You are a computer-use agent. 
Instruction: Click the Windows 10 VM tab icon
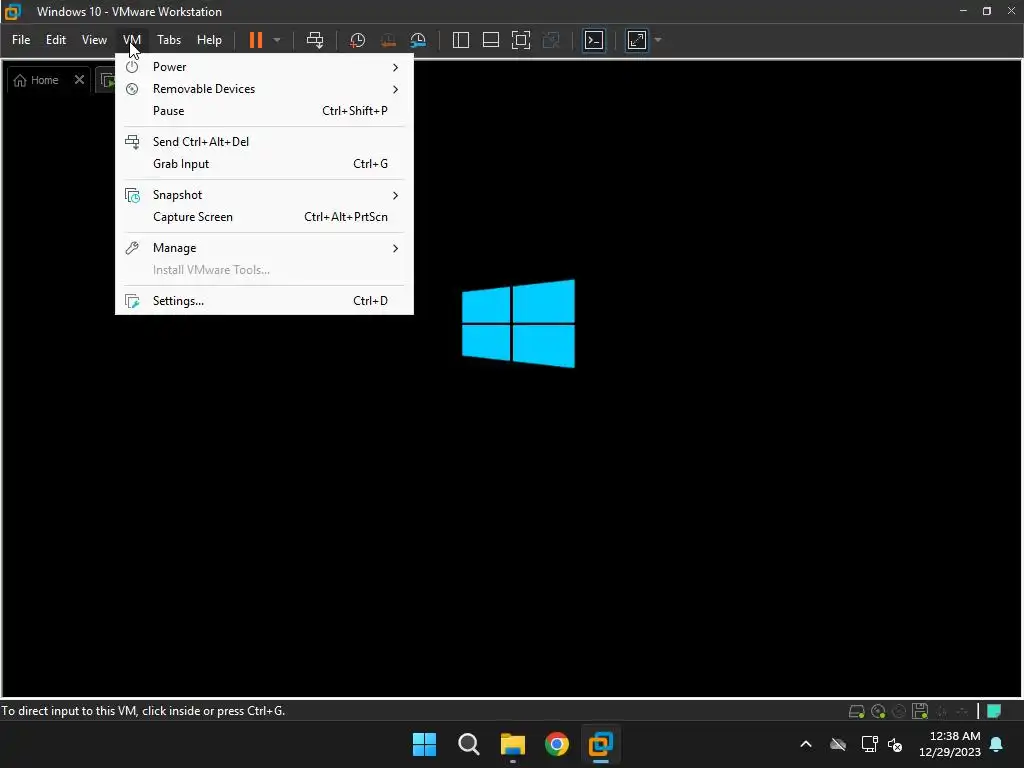(x=108, y=81)
